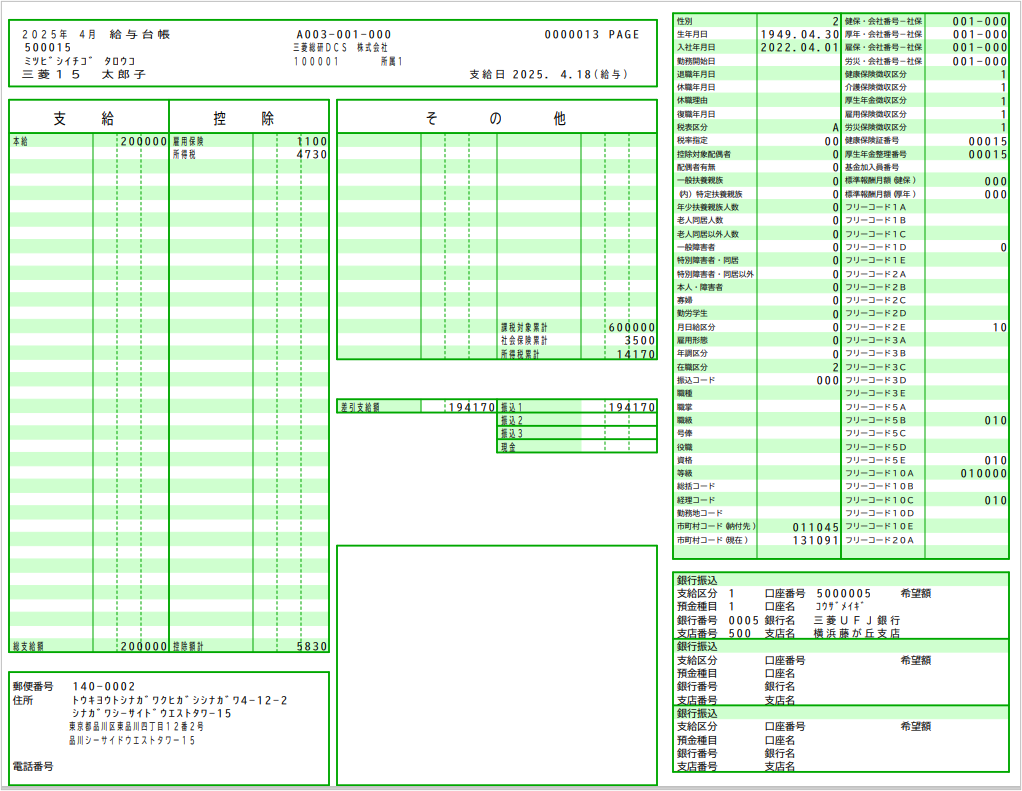Image resolution: width=1022 pixels, height=791 pixels.
Task: Select the '振込2' row
Action: tap(577, 420)
